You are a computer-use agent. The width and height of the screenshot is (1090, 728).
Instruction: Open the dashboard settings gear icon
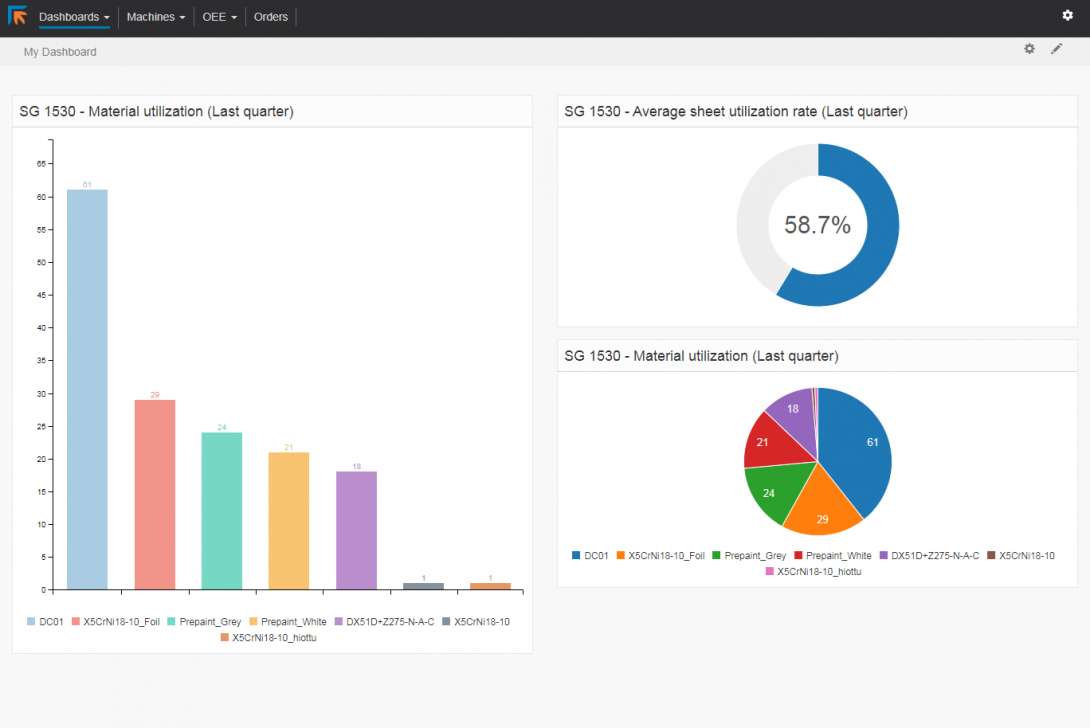click(x=1029, y=48)
